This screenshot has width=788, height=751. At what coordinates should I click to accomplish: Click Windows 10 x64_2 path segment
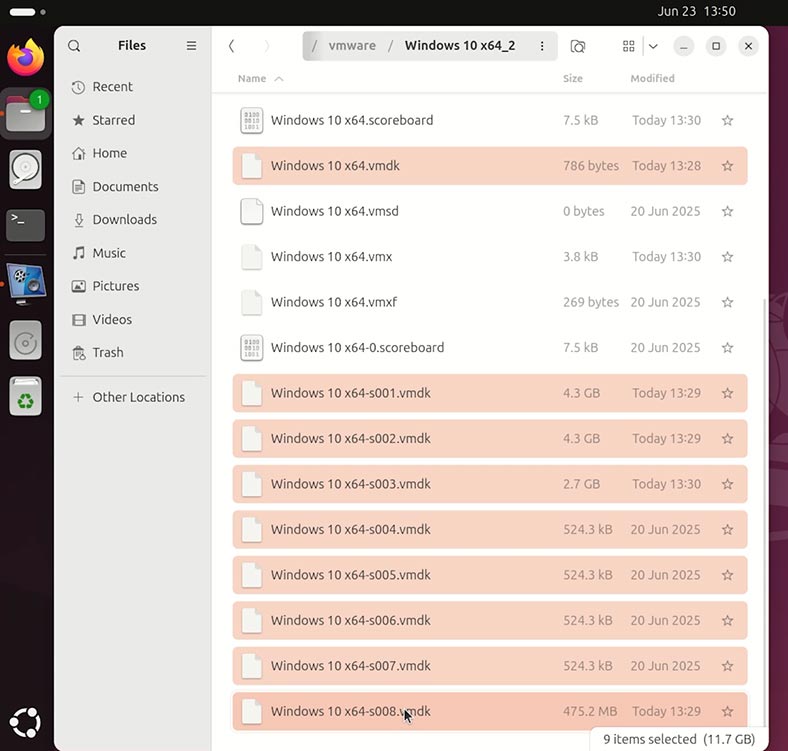pos(460,46)
